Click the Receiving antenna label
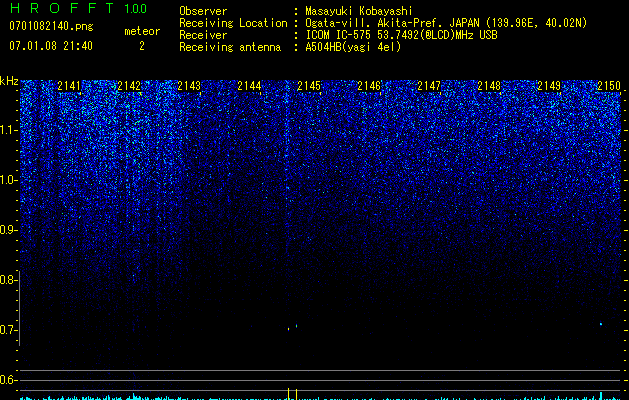Image resolution: width=629 pixels, height=400 pixels. click(x=230, y=47)
